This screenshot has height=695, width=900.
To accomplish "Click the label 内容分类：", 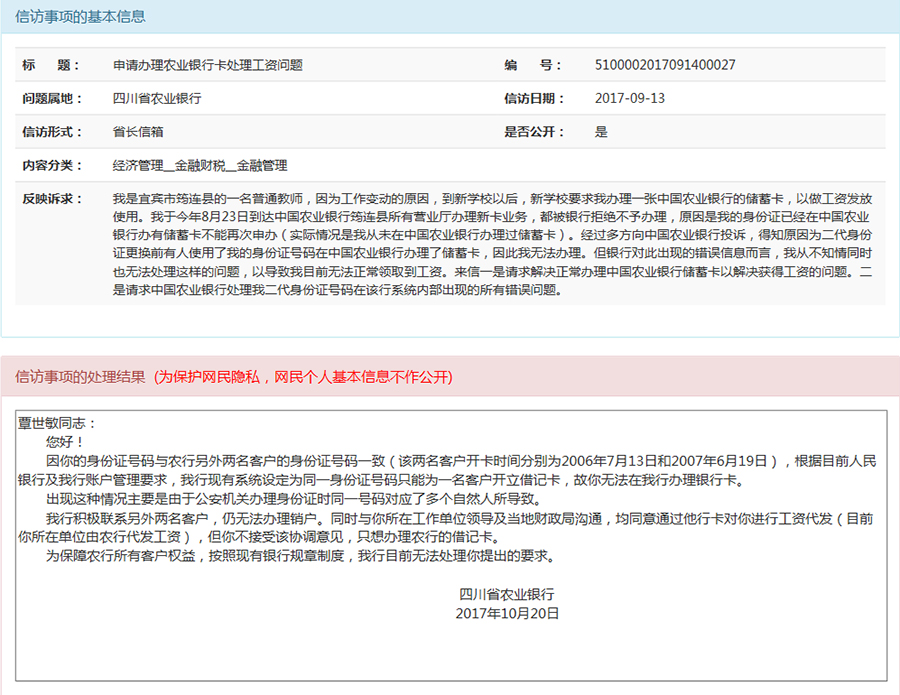I will click(x=52, y=166).
